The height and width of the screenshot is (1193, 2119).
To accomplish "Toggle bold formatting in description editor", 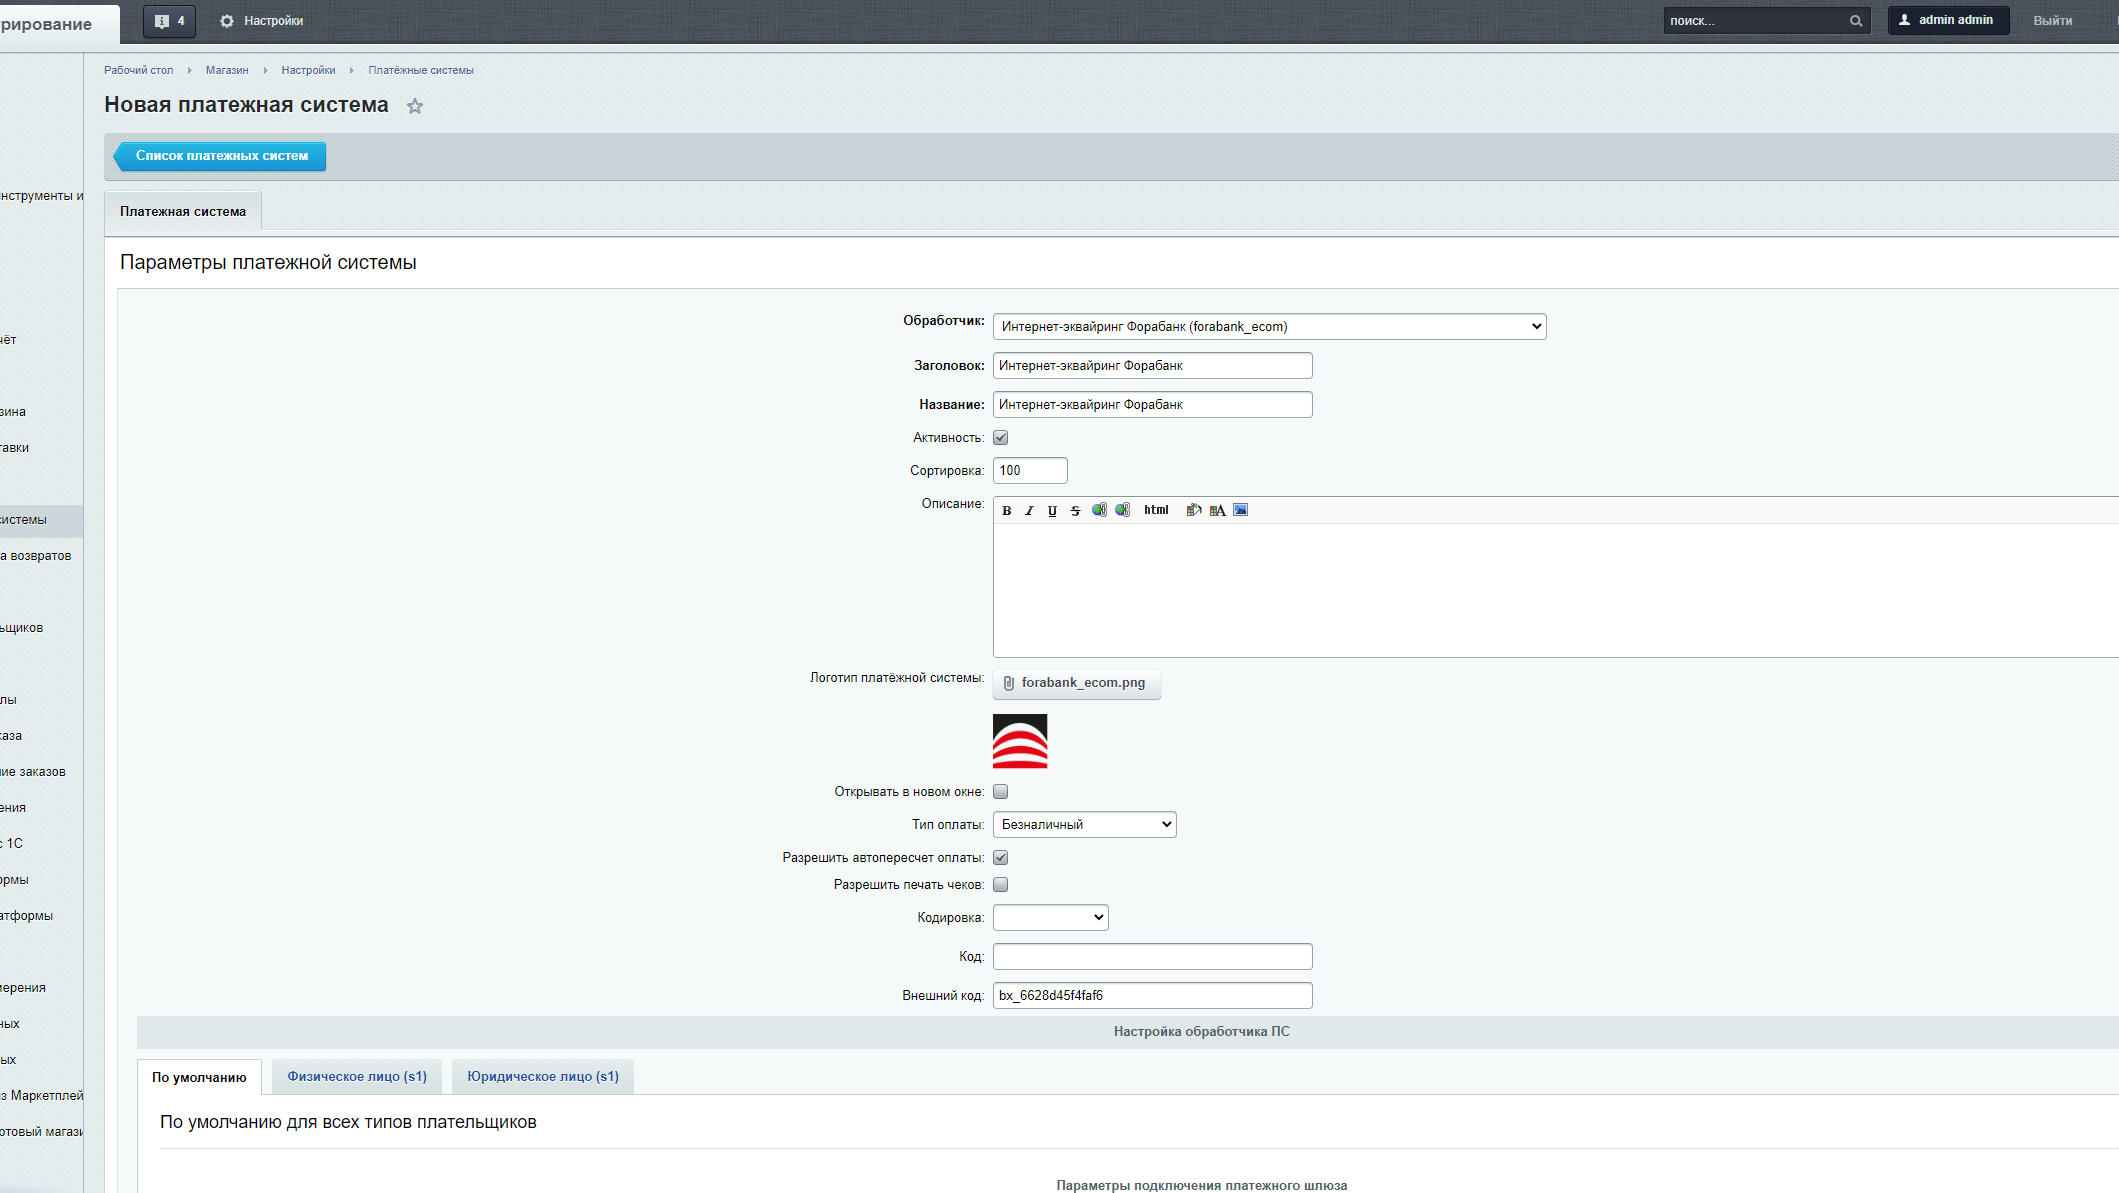I will pyautogui.click(x=1007, y=510).
